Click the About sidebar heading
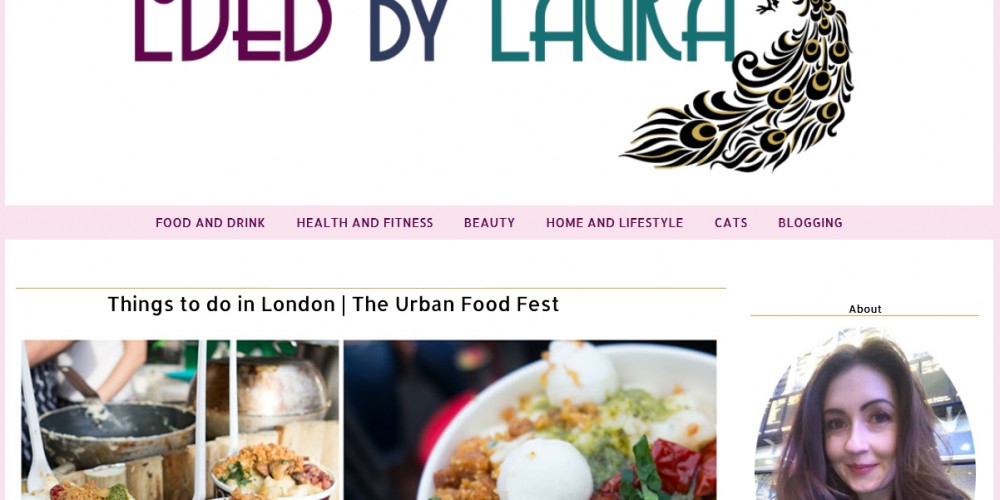The image size is (1000, 500). click(865, 309)
